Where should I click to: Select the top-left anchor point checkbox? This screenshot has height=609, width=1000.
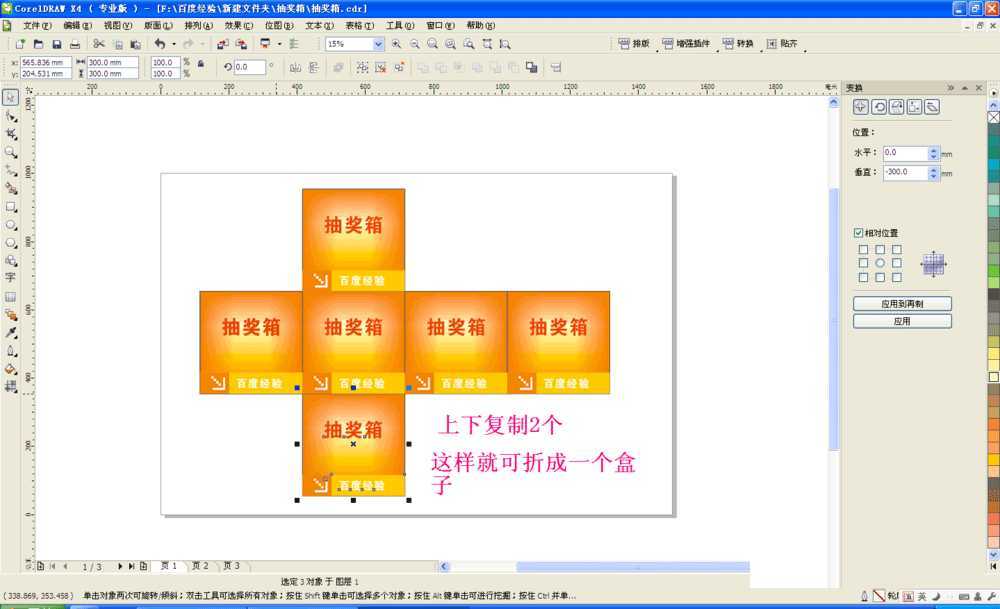864,249
